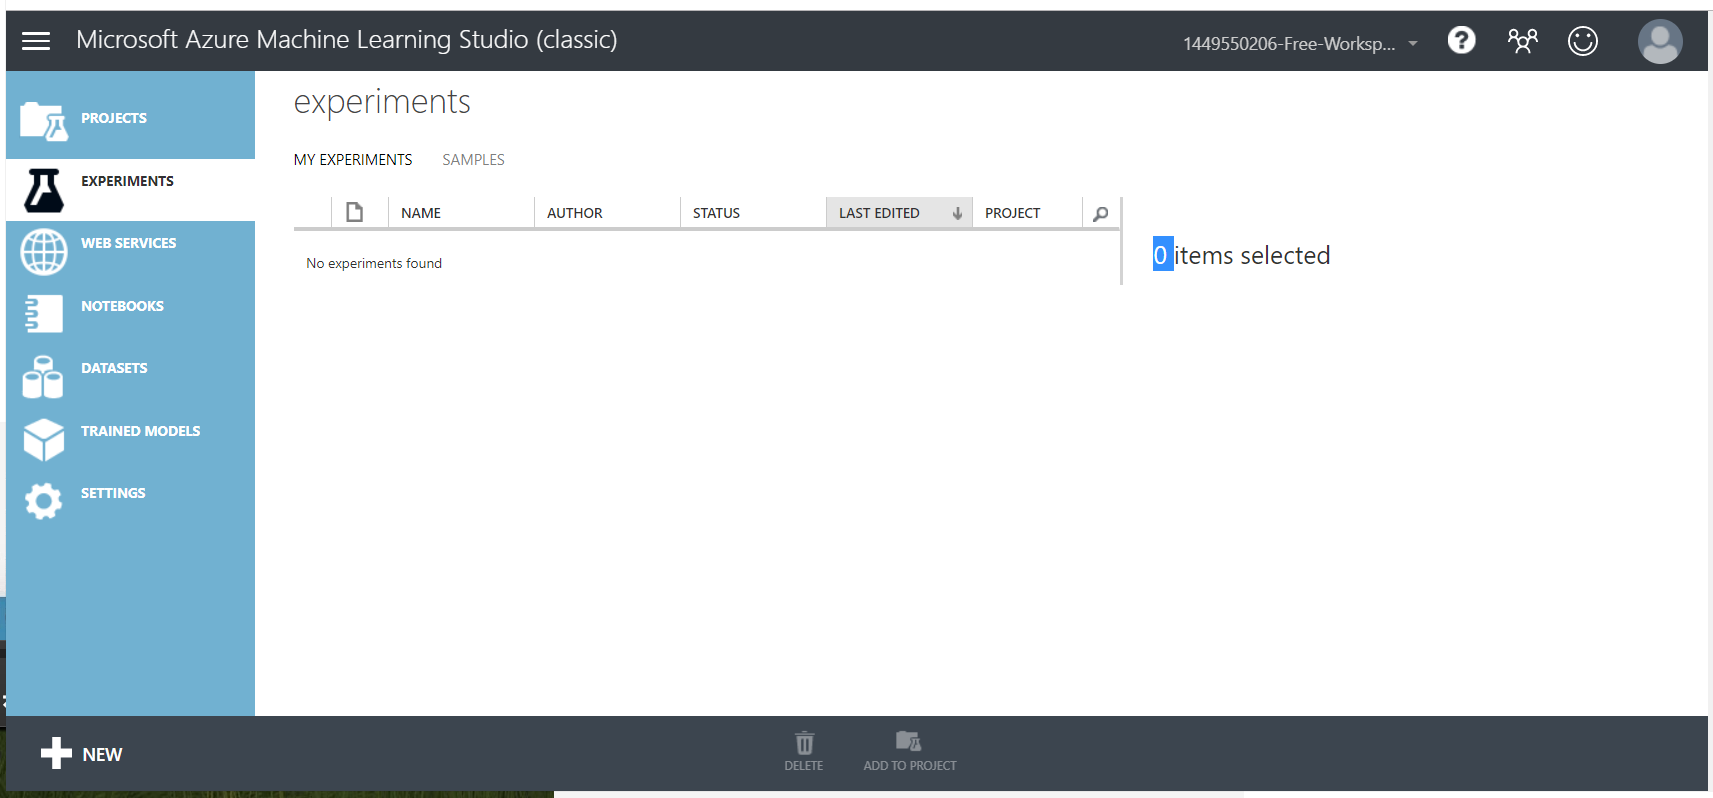The width and height of the screenshot is (1713, 798).
Task: Click the NEW button label
Action: 102,755
